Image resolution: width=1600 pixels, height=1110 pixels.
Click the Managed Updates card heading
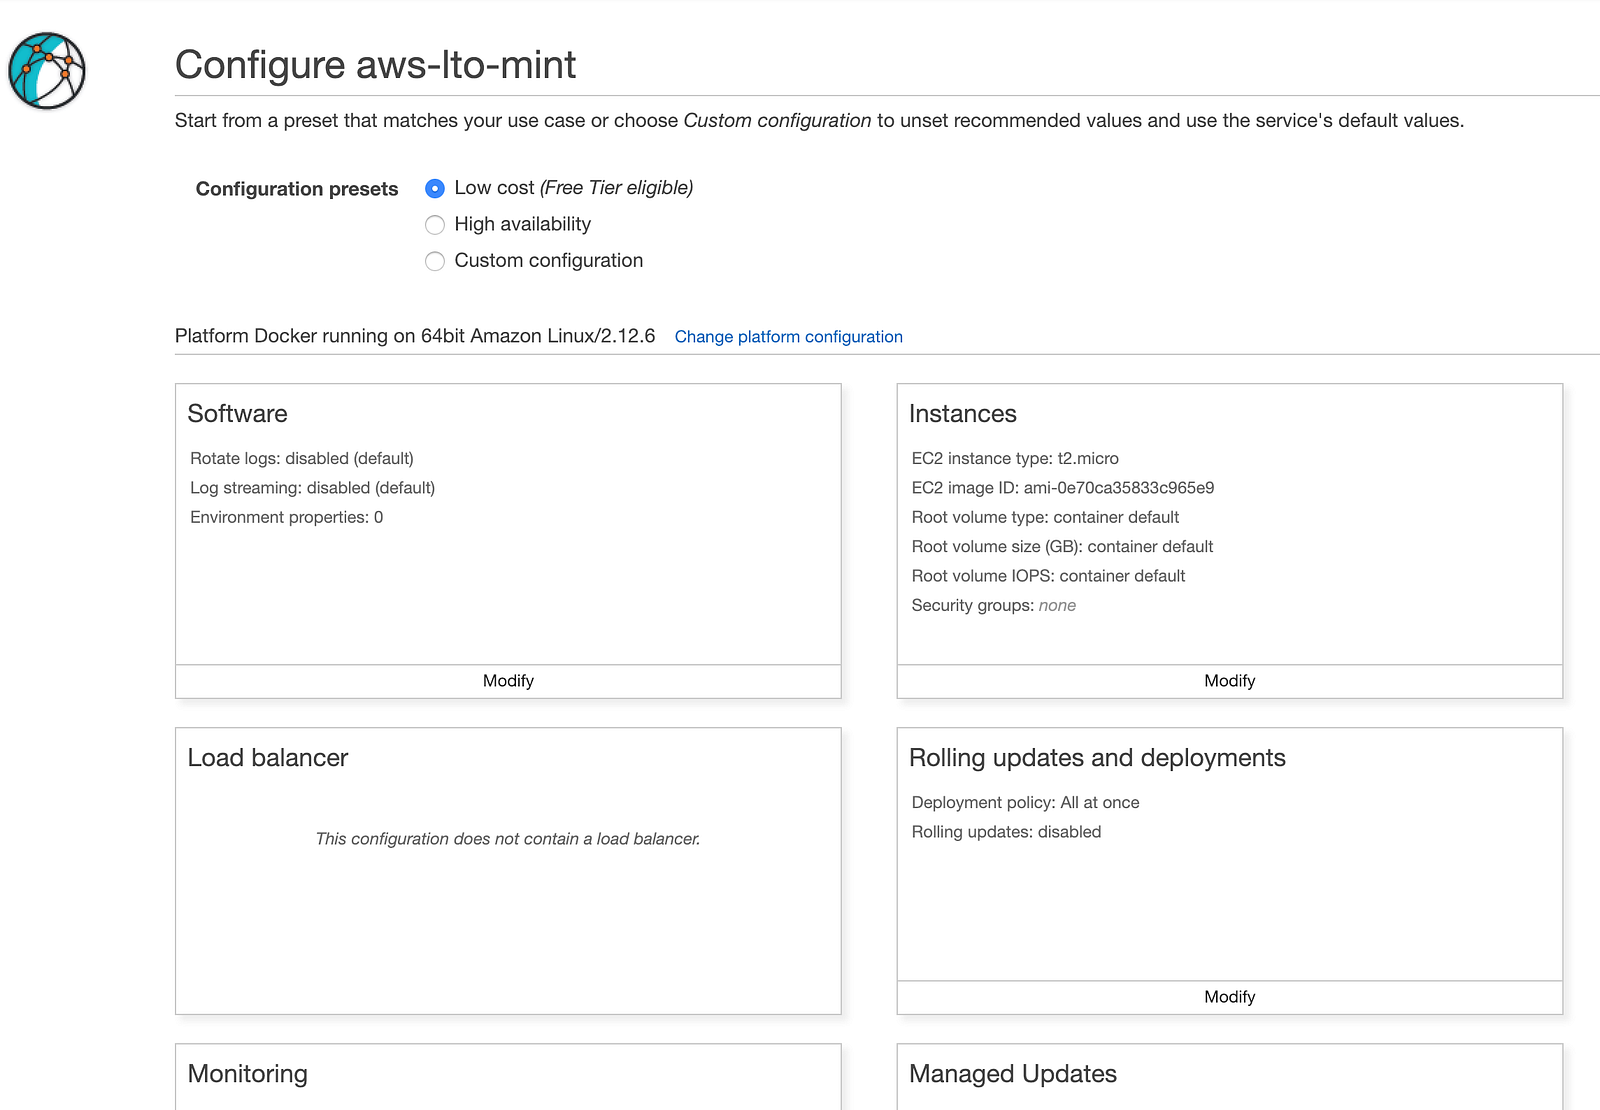click(x=1012, y=1074)
